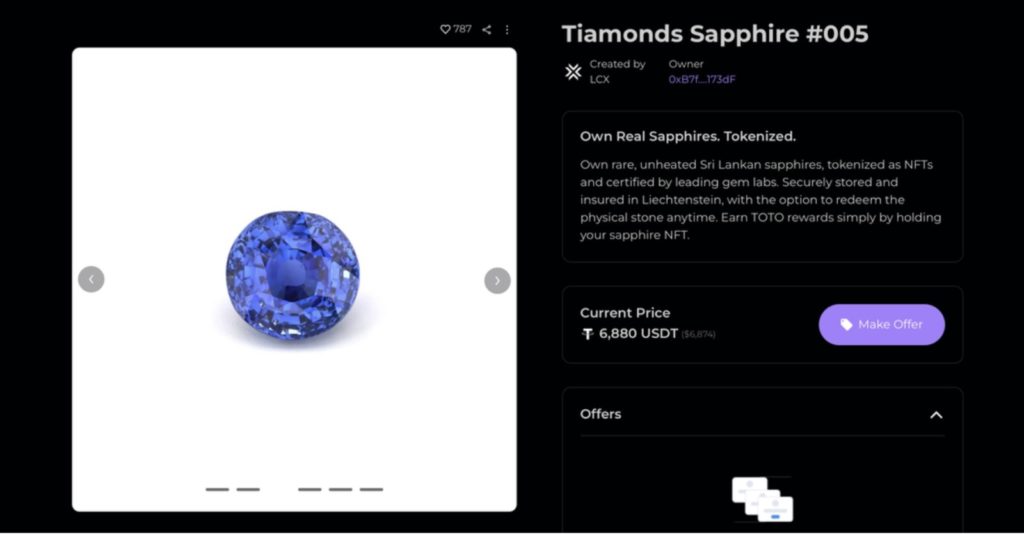
Task: Open the three-dot more options menu
Action: 507,30
